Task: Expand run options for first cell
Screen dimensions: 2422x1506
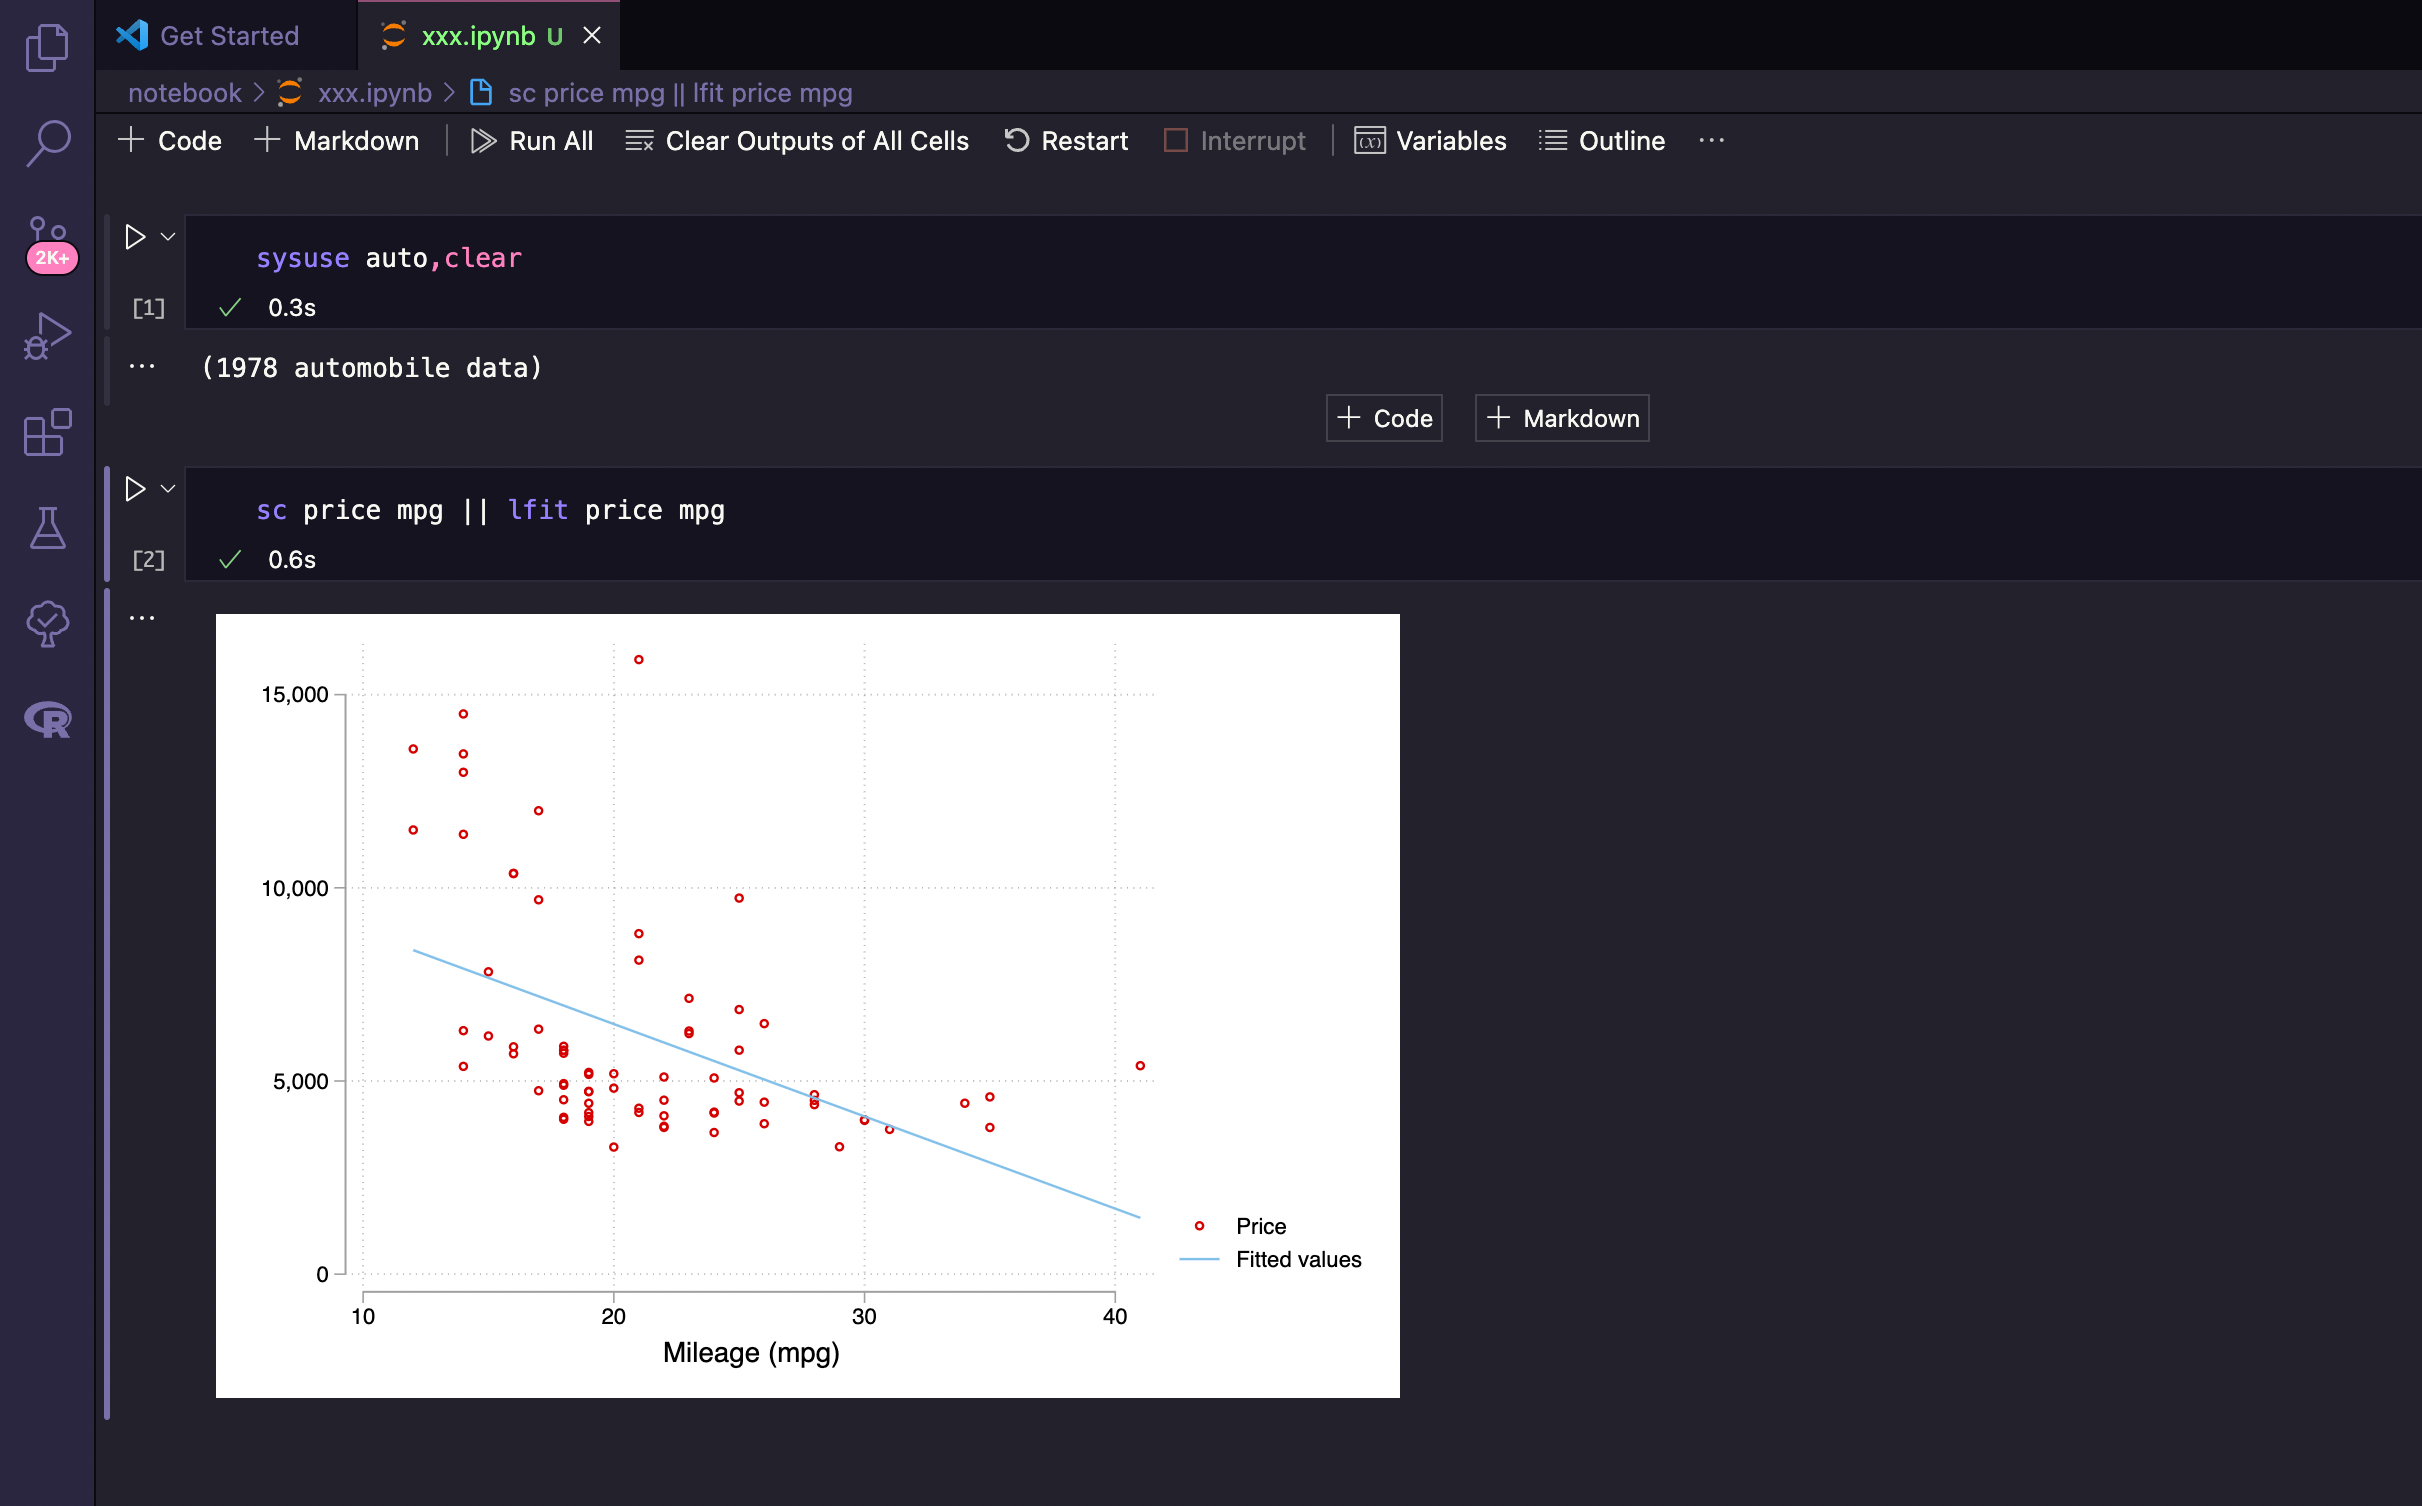Action: (x=168, y=237)
